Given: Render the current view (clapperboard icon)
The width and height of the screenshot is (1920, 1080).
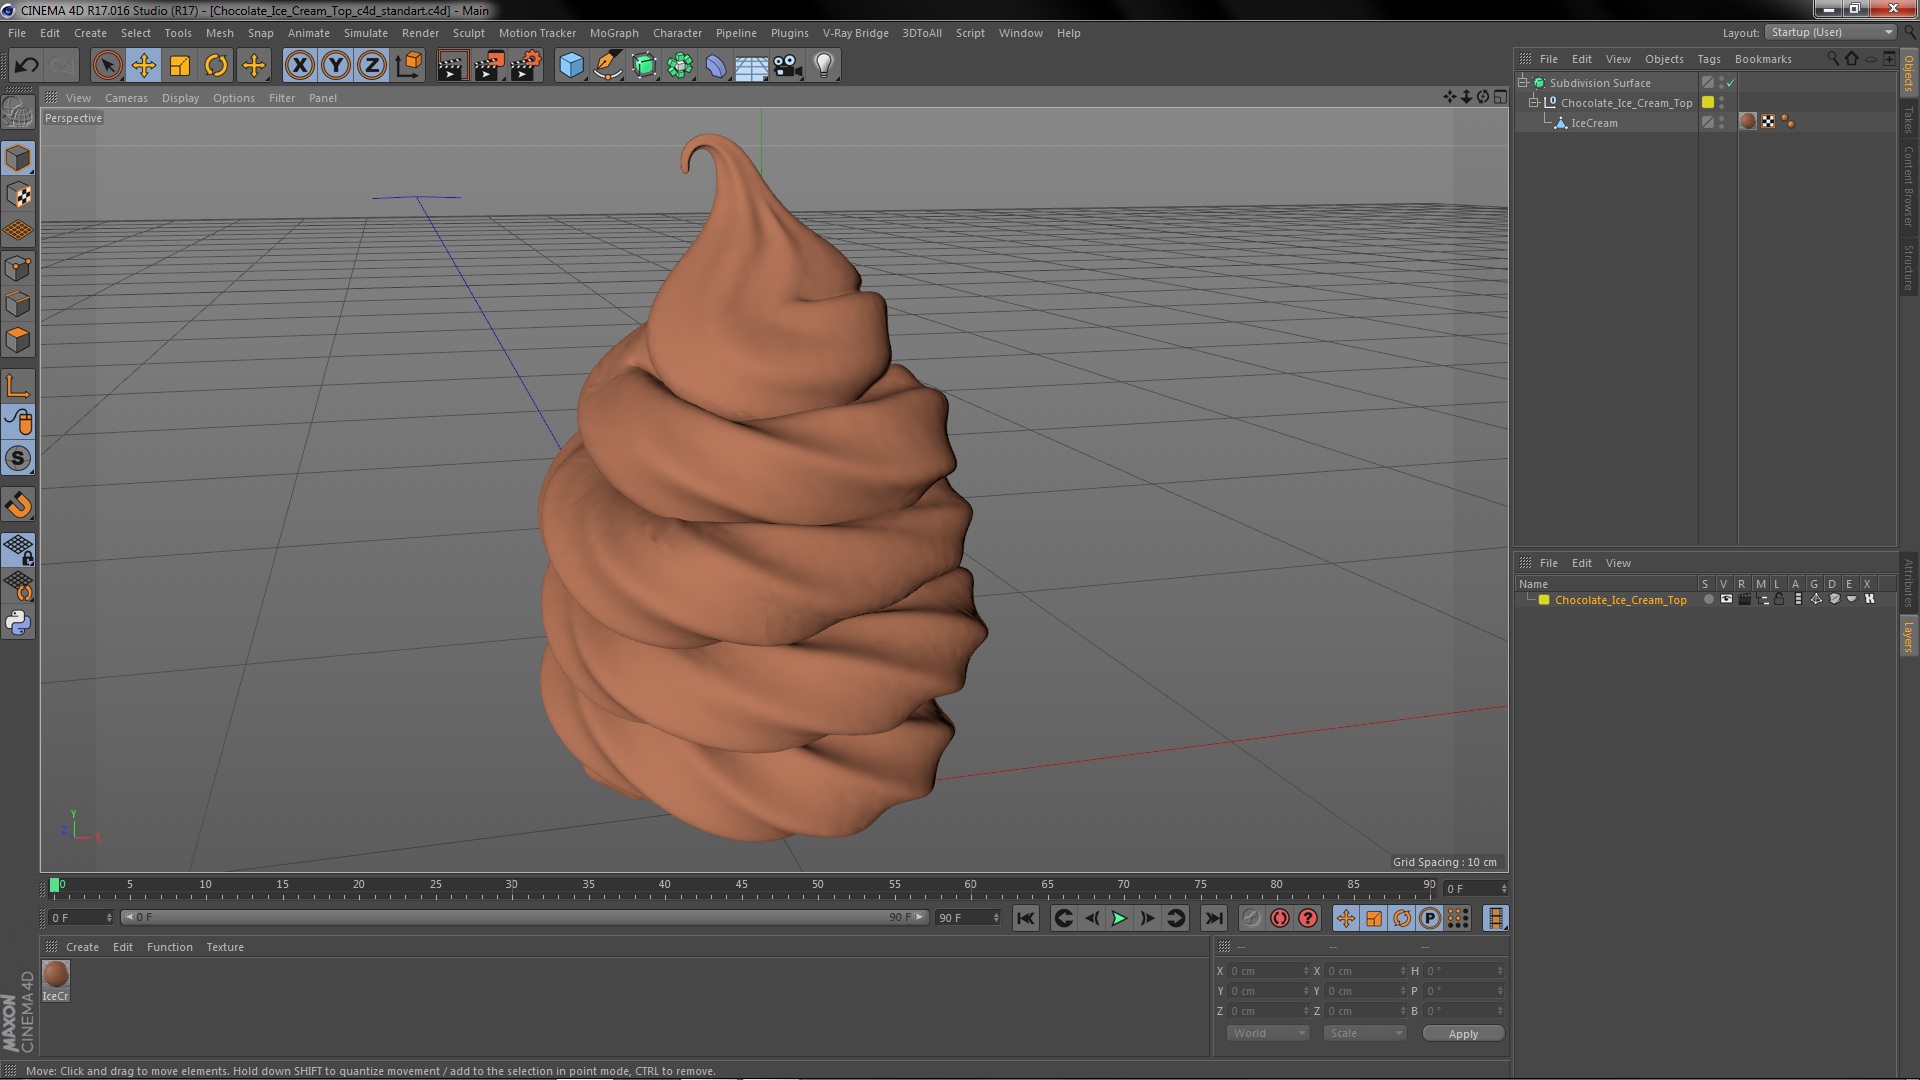Looking at the screenshot, I should (x=452, y=66).
